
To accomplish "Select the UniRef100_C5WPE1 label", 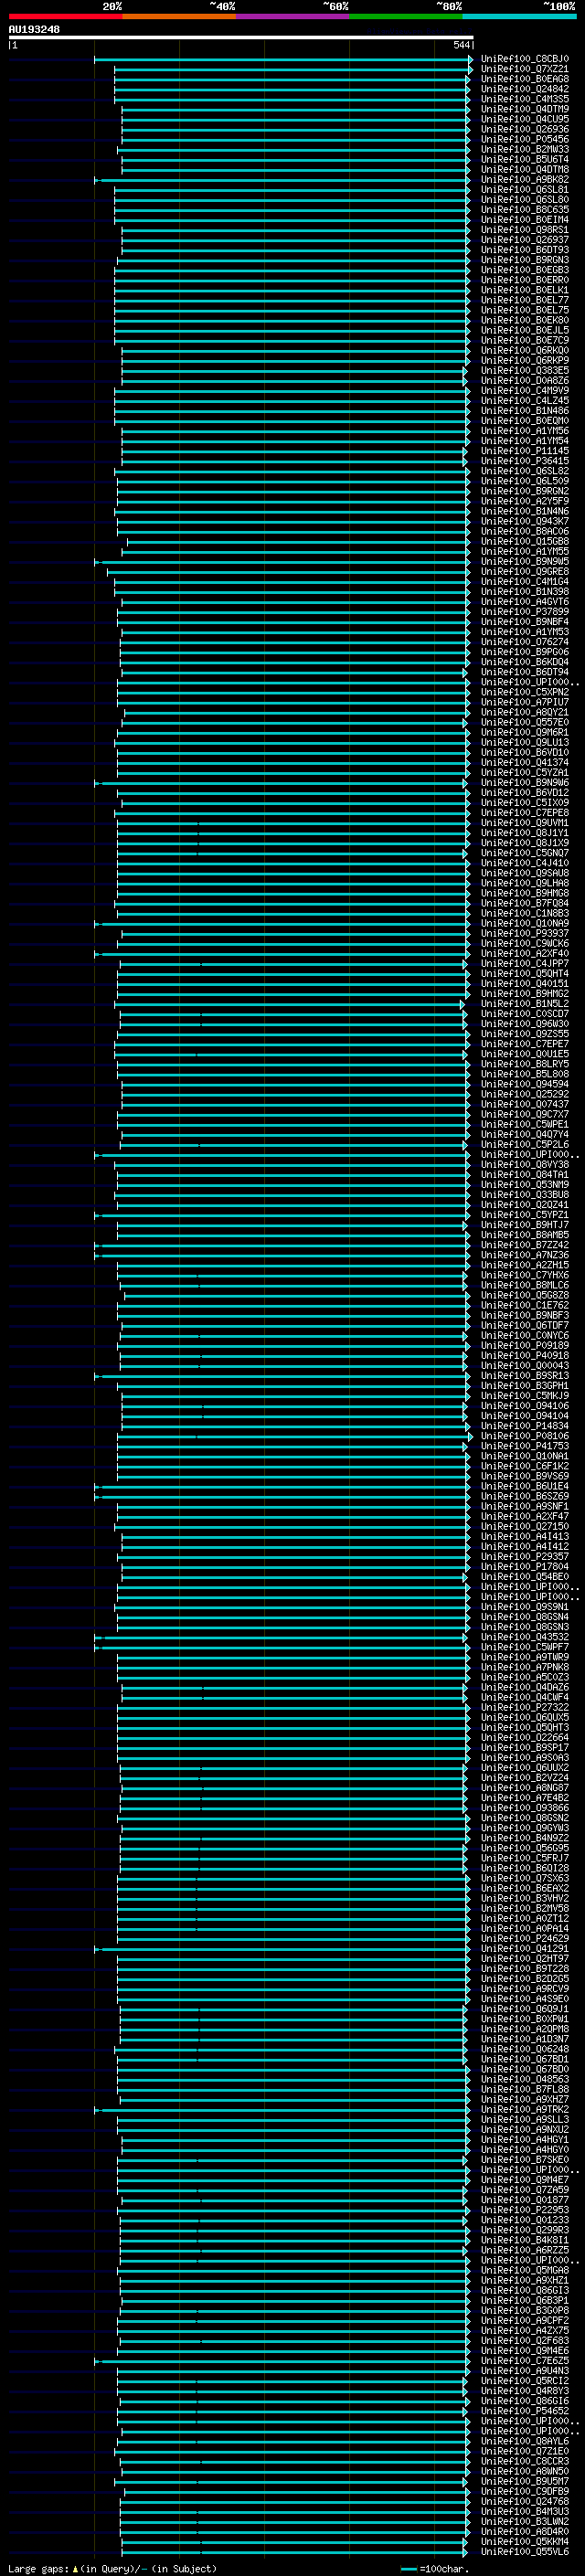I will [524, 1124].
